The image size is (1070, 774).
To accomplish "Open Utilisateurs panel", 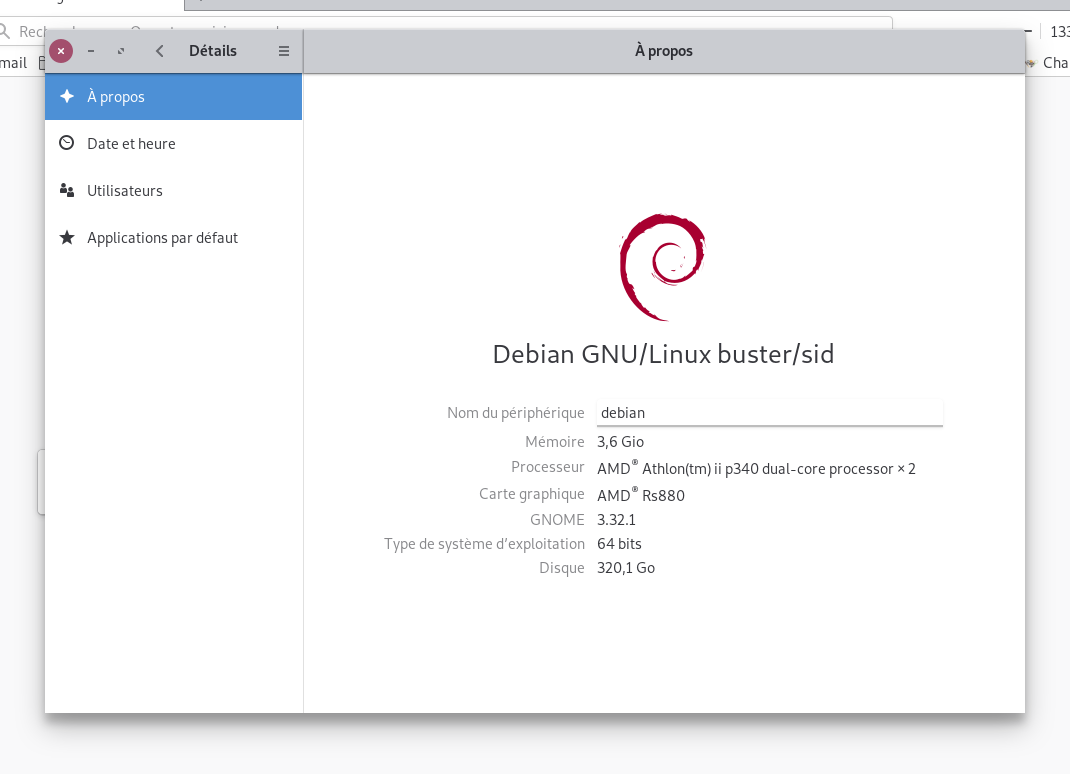I will point(173,191).
